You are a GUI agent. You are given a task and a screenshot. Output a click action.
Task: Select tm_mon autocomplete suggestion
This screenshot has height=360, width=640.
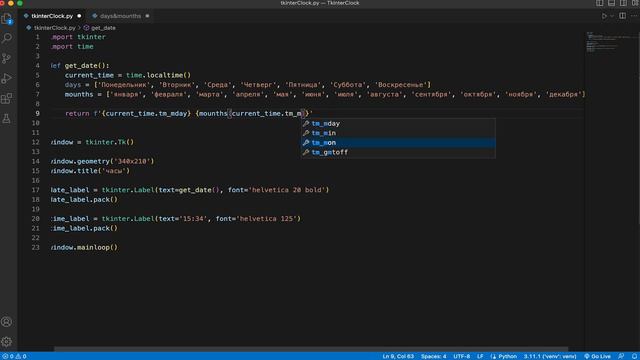click(398, 142)
